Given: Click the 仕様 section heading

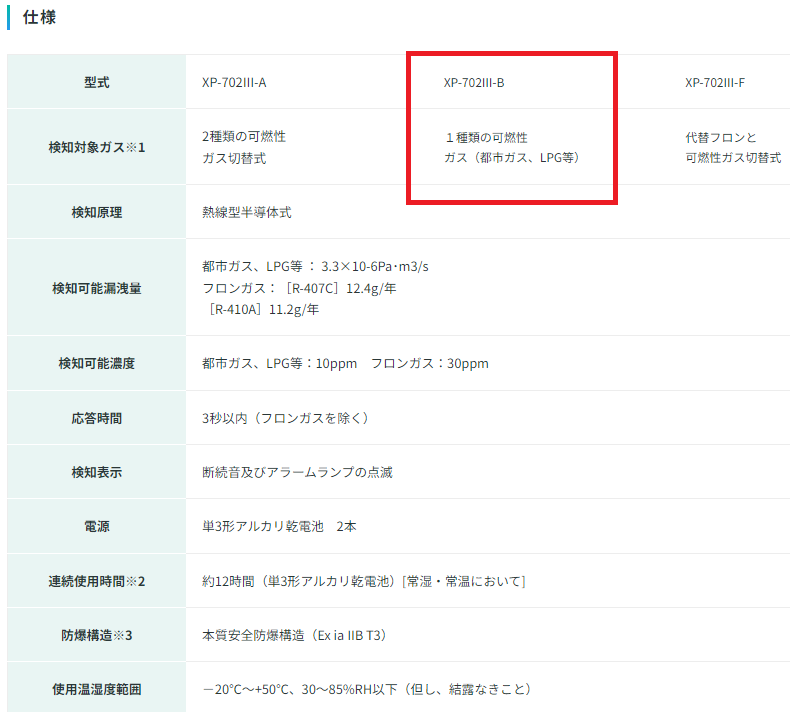Looking at the screenshot, I should point(38,17).
